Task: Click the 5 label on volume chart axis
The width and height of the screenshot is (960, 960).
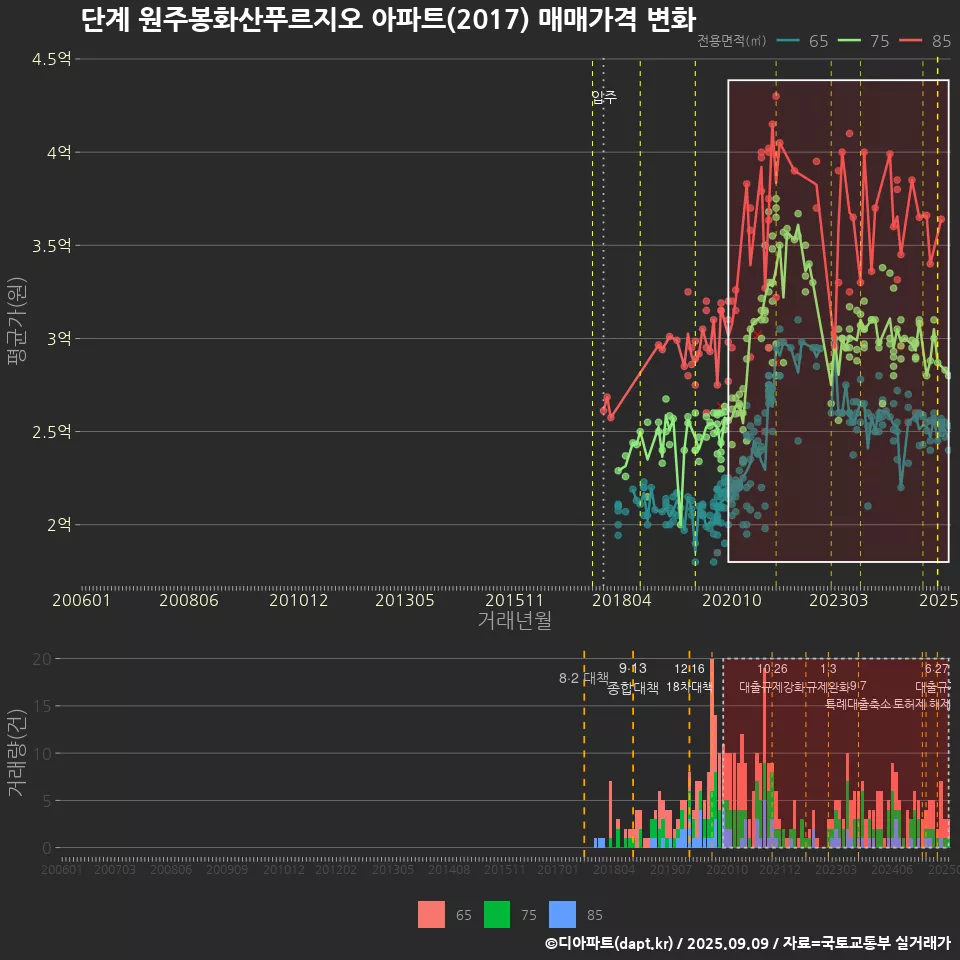Action: tap(47, 801)
